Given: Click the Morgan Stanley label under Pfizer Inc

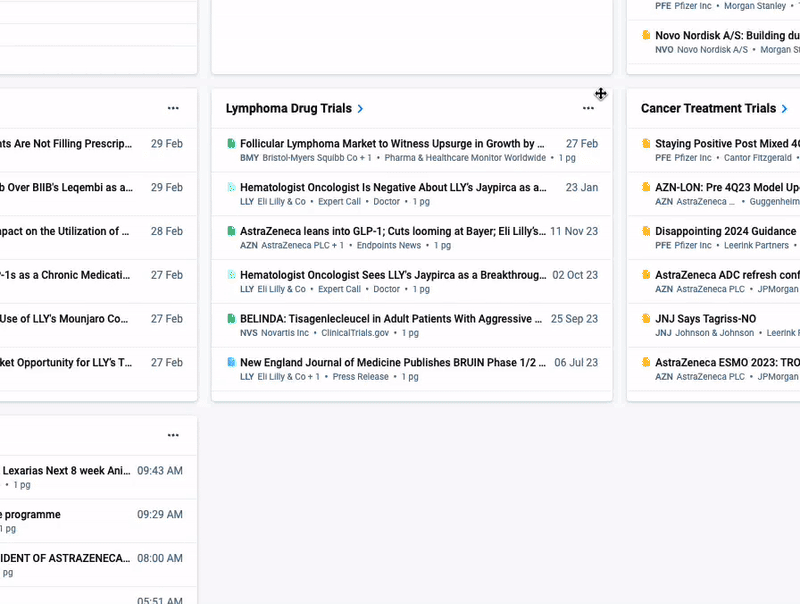Looking at the screenshot, I should coord(755,6).
